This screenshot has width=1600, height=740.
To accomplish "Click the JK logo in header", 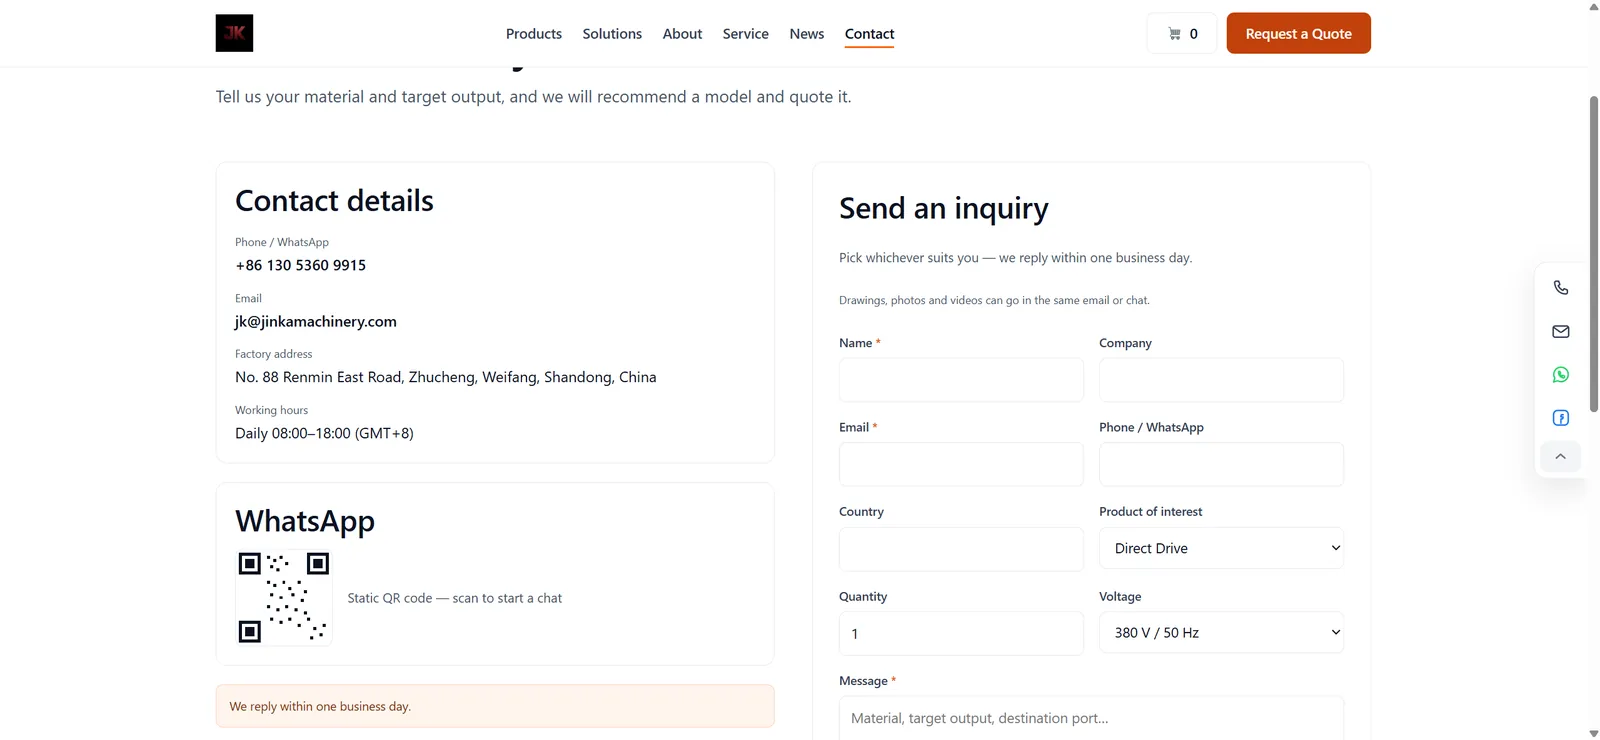I will [x=234, y=33].
